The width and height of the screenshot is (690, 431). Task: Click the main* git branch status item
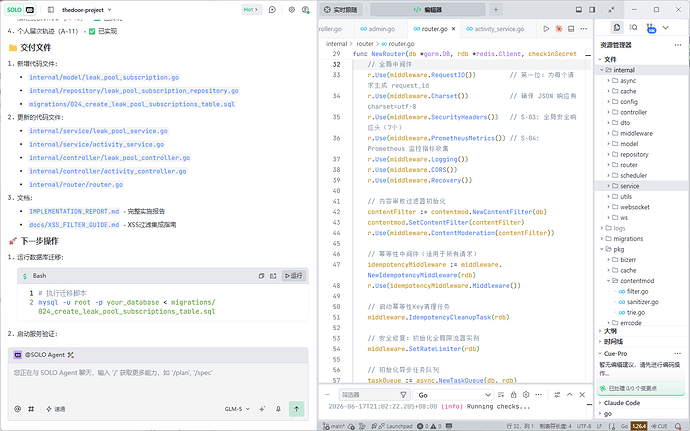click(x=334, y=426)
